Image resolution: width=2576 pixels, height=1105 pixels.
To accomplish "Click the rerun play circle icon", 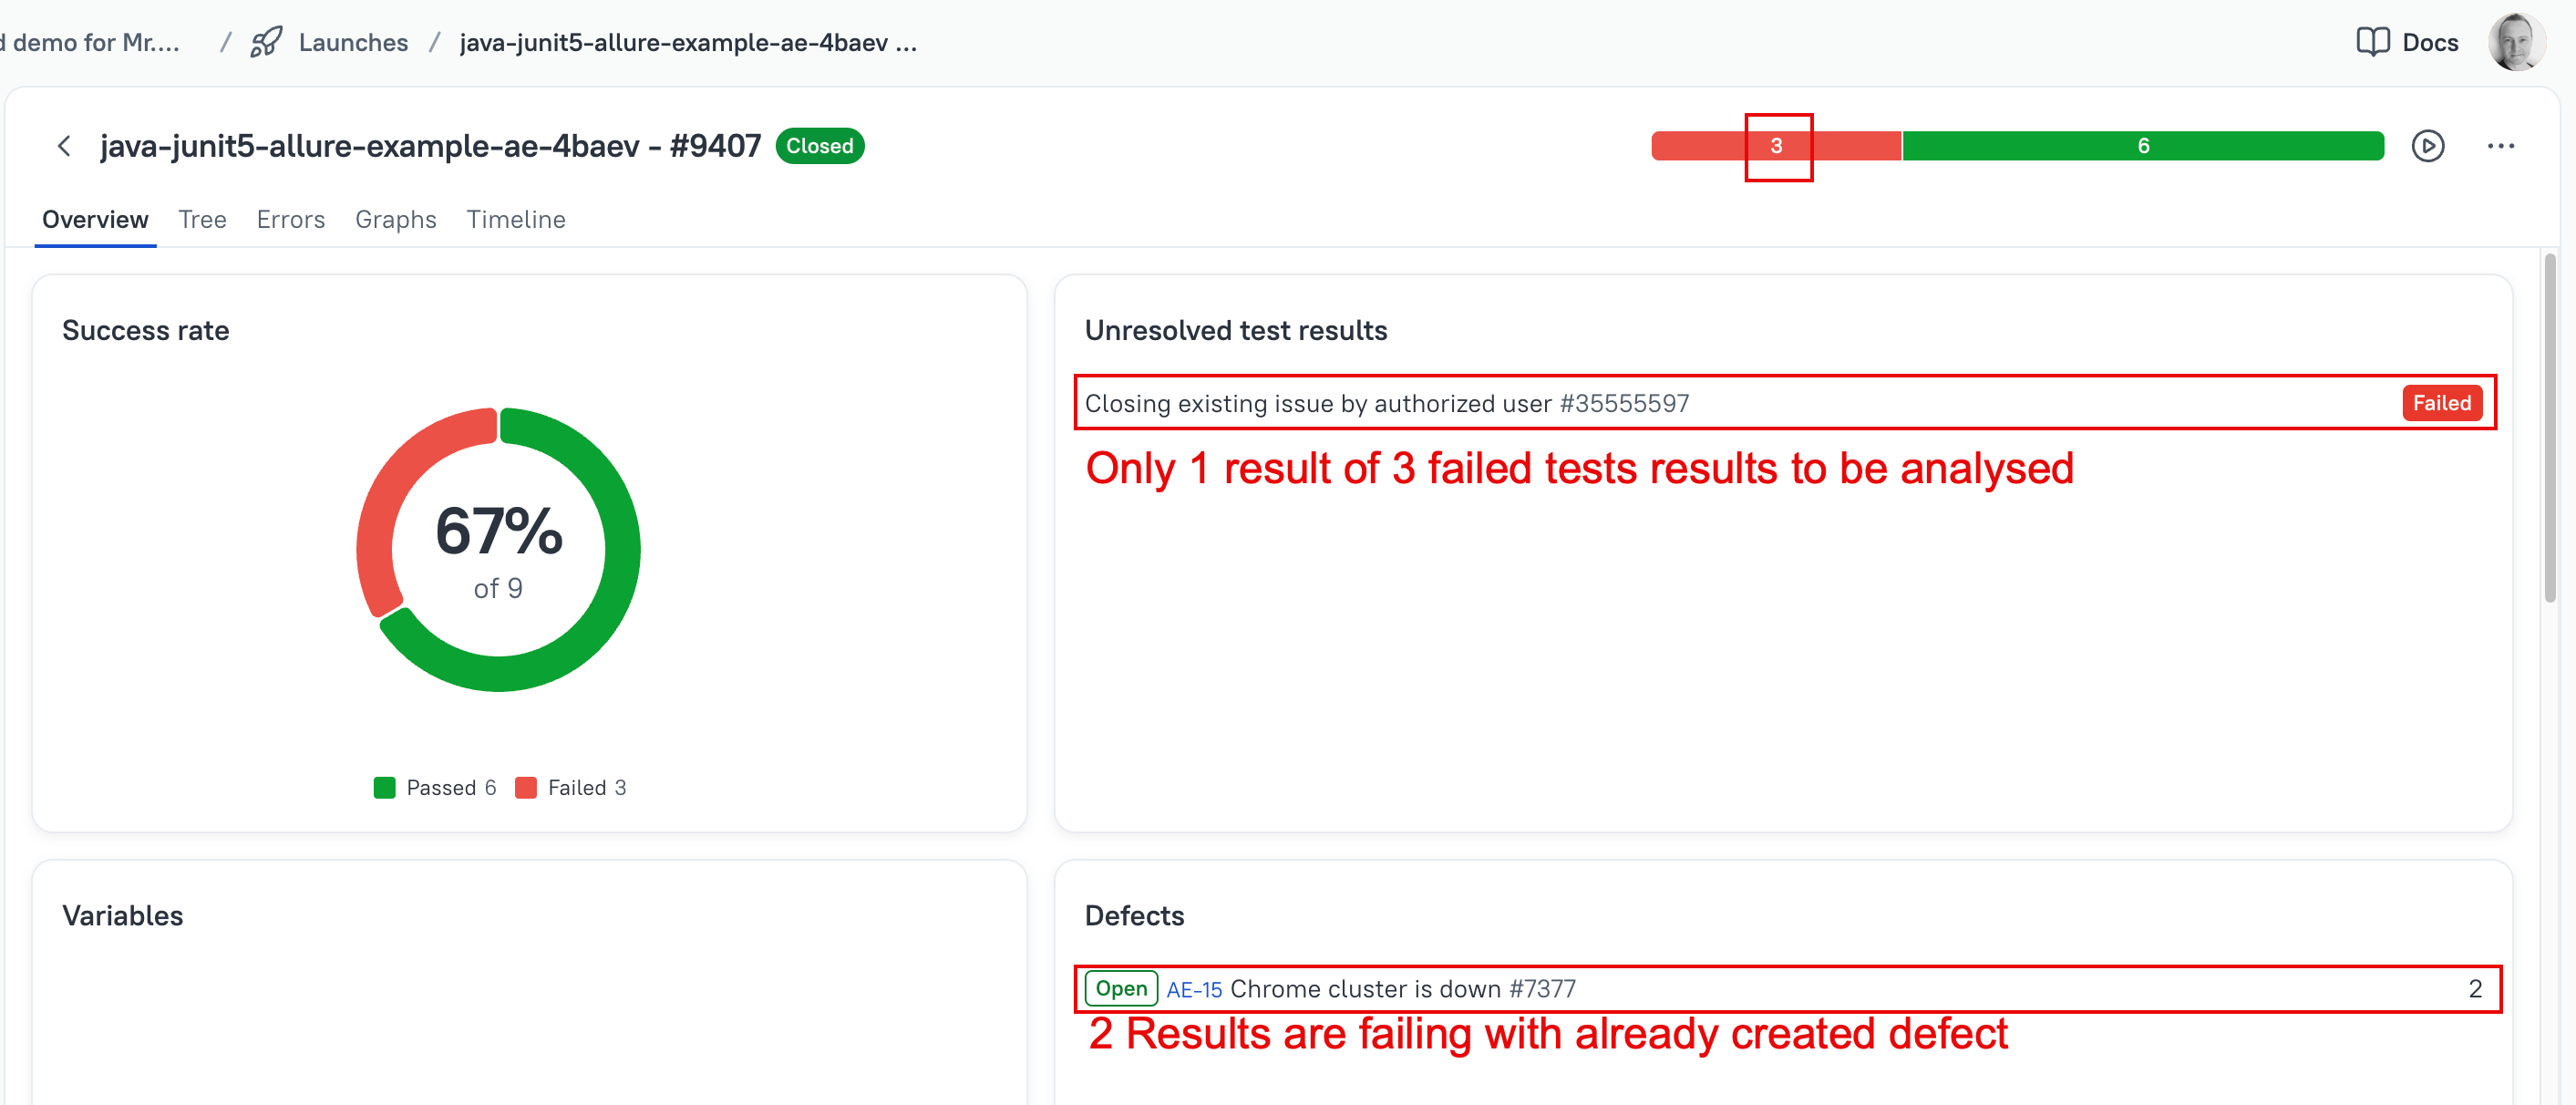I will coord(2427,146).
